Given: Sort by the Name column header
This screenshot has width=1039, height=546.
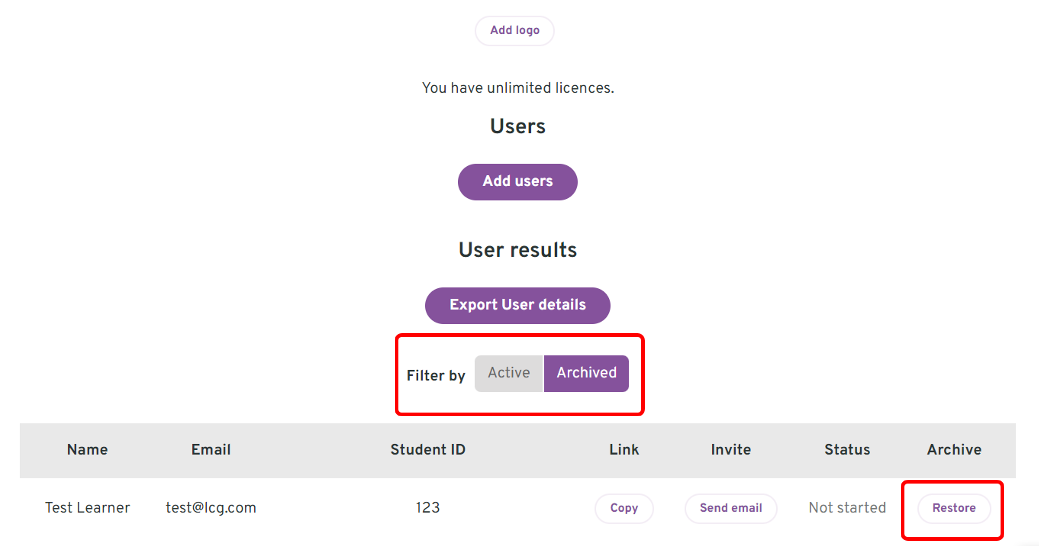Looking at the screenshot, I should 87,450.
